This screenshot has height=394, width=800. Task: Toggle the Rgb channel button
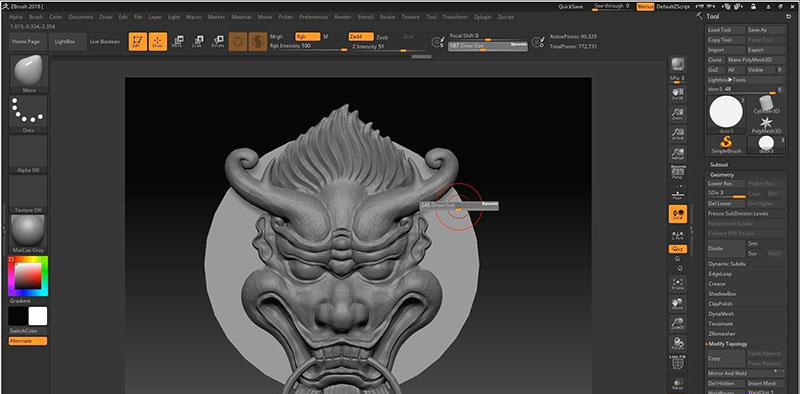308,37
